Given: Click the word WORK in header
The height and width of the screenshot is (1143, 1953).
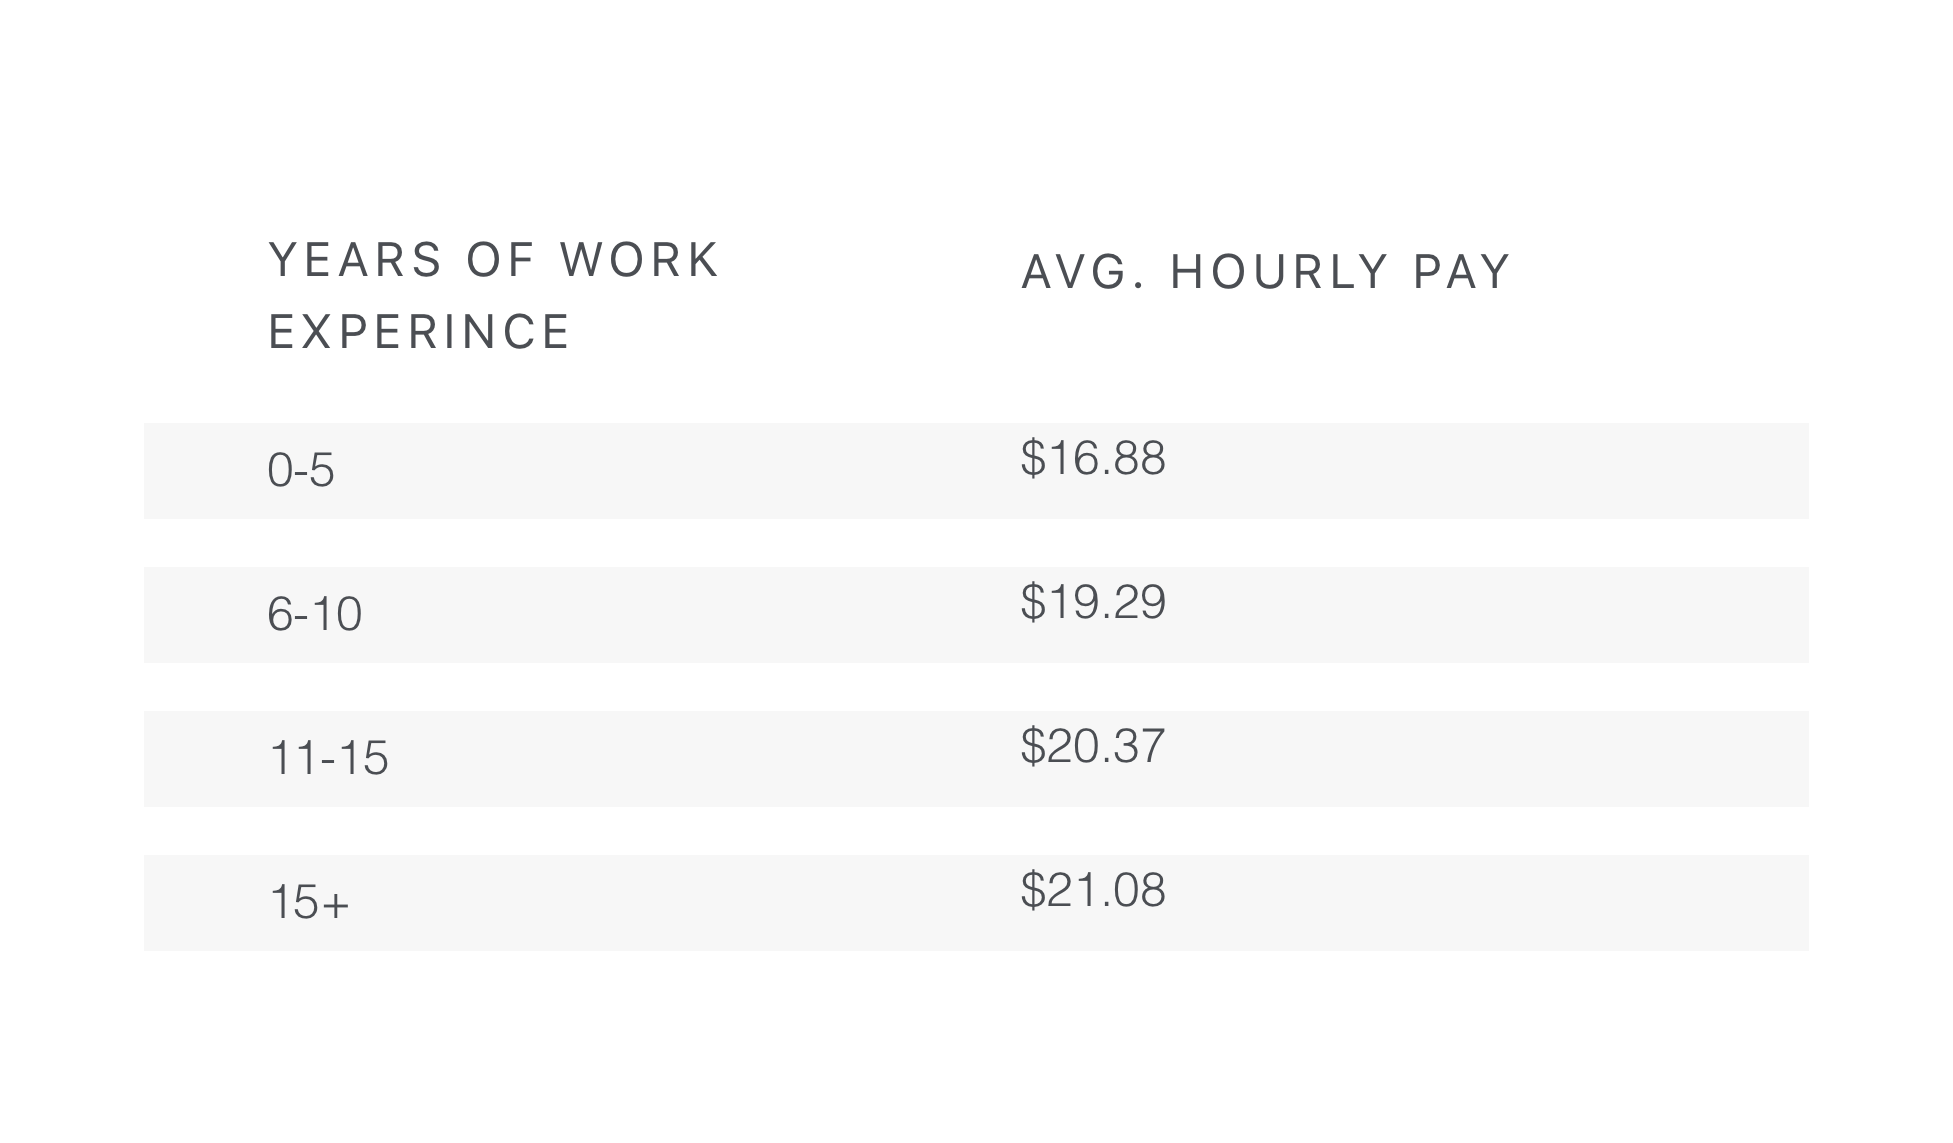Looking at the screenshot, I should pyautogui.click(x=640, y=260).
